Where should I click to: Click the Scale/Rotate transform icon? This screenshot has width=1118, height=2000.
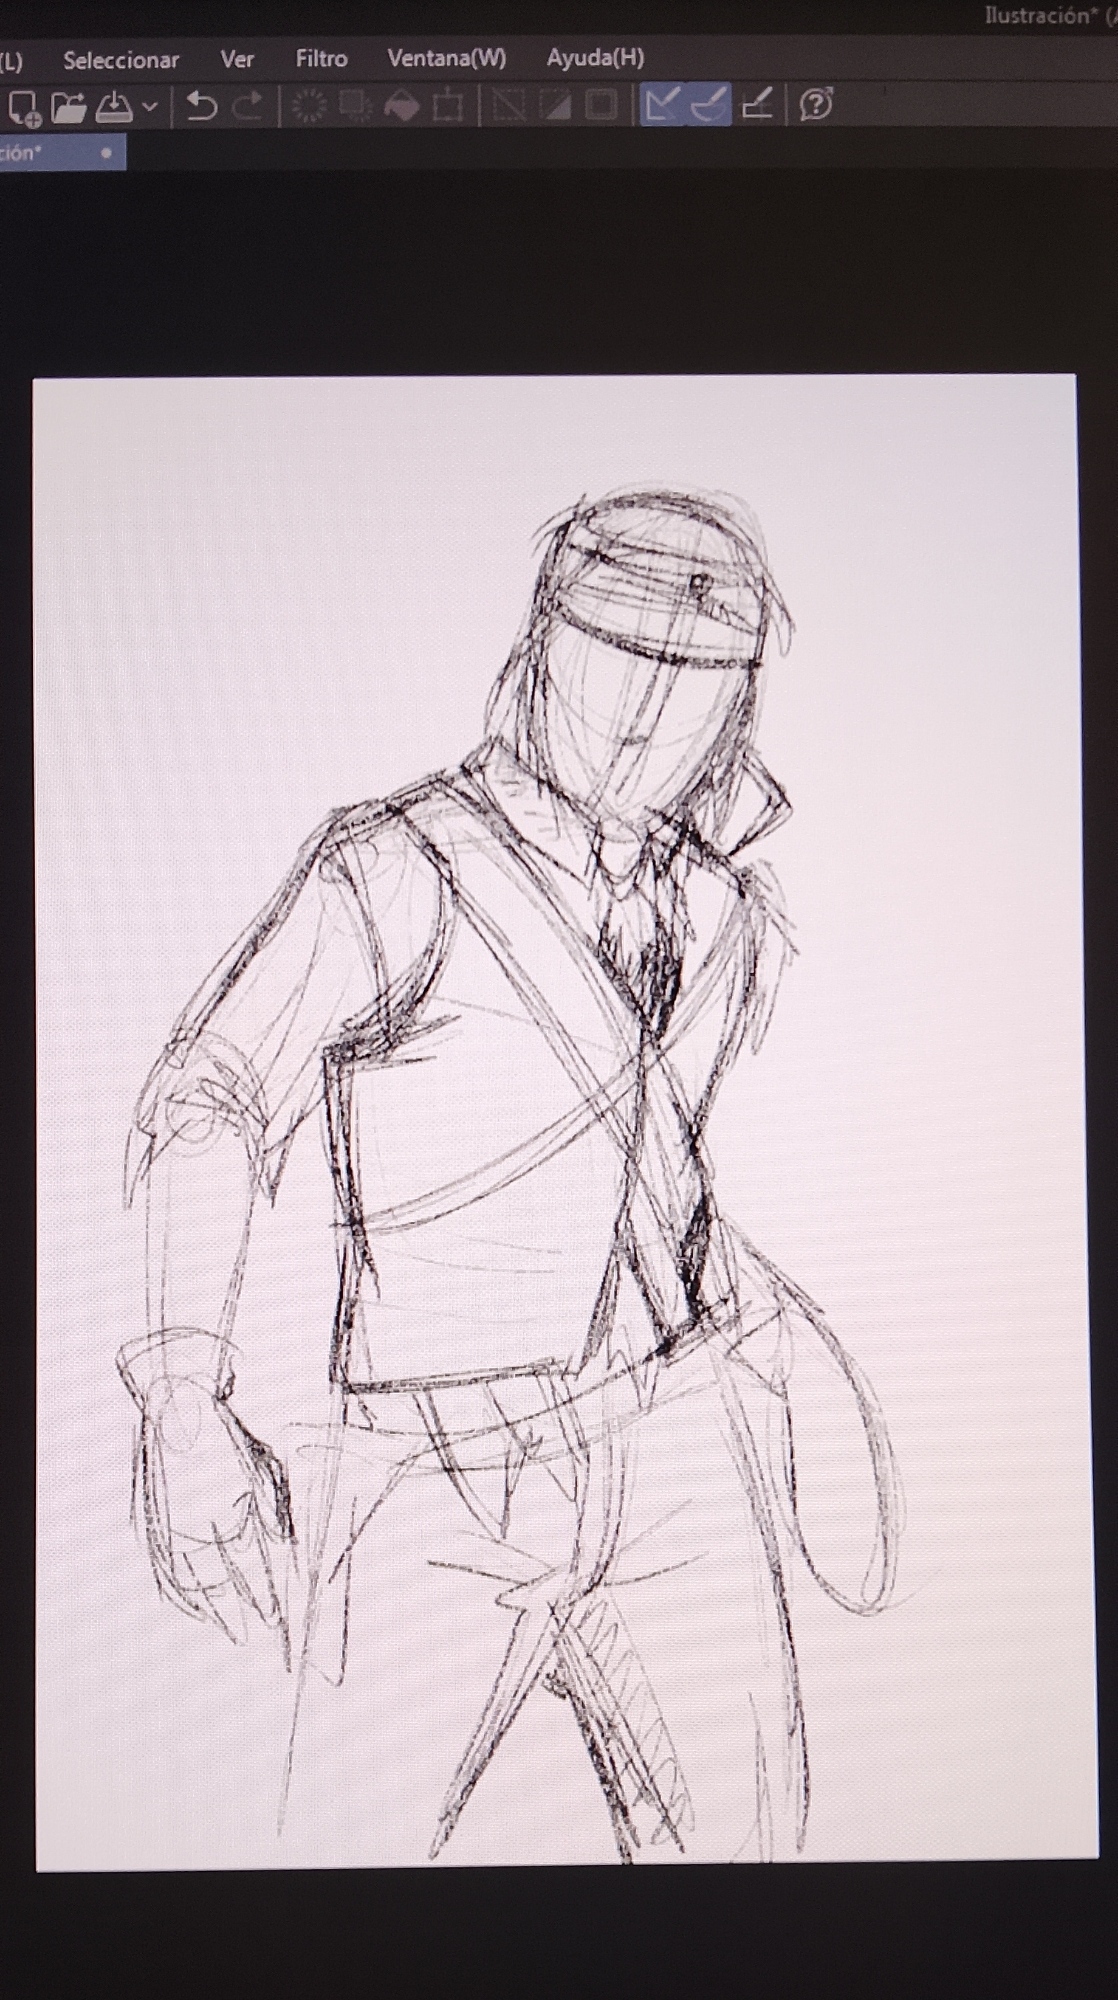tap(448, 106)
